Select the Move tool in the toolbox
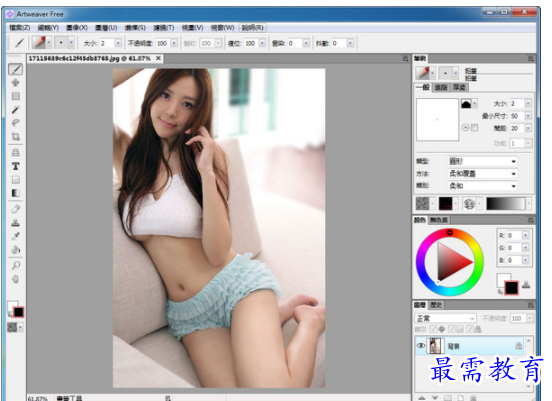Viewport: 552px width, 401px height. pyautogui.click(x=15, y=83)
